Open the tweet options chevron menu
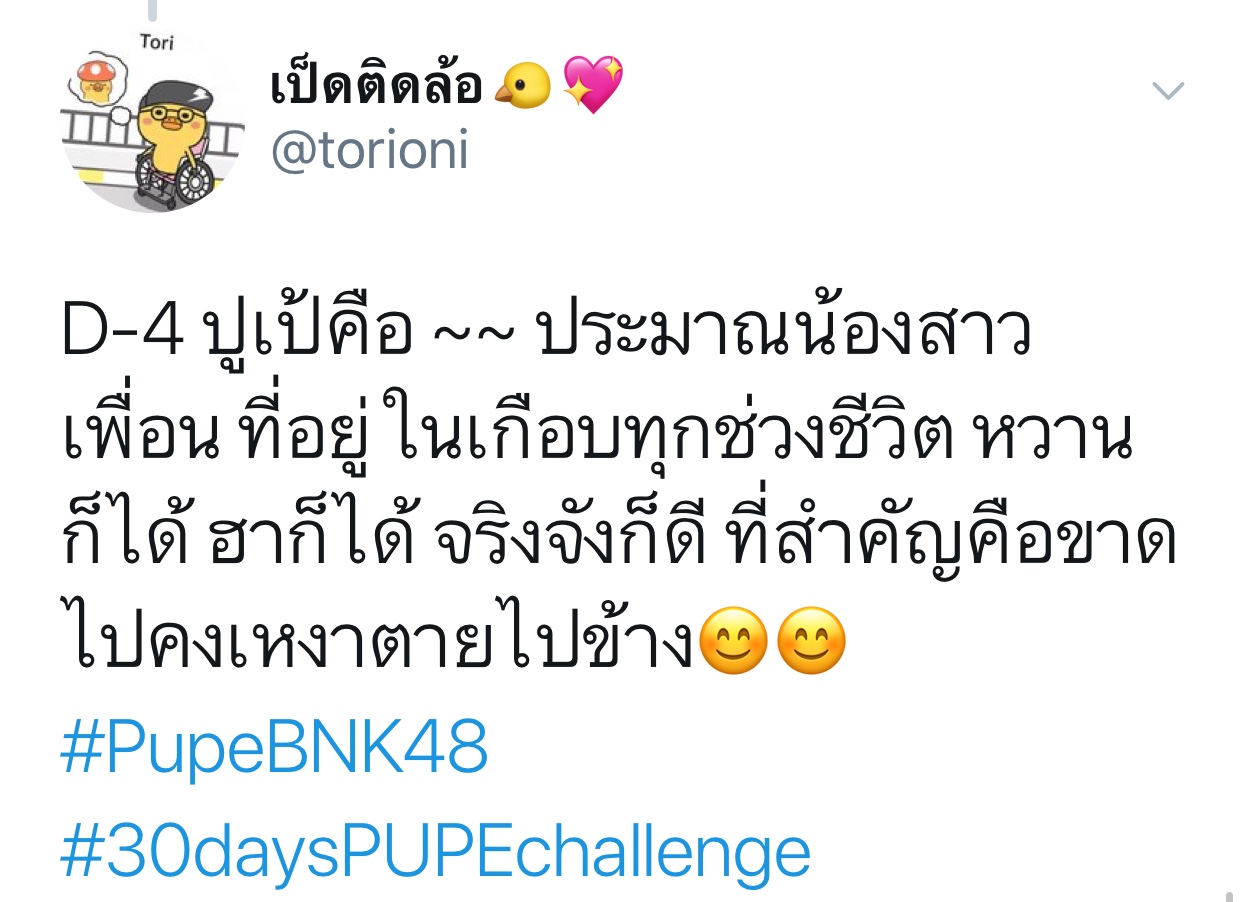This screenshot has width=1242, height=902. click(x=1168, y=91)
